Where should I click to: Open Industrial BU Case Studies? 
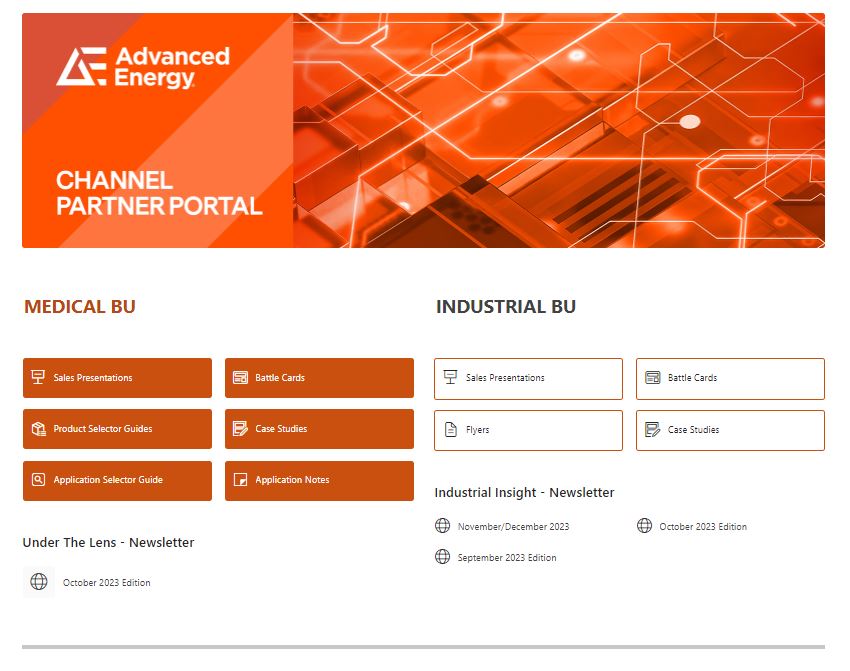point(730,430)
